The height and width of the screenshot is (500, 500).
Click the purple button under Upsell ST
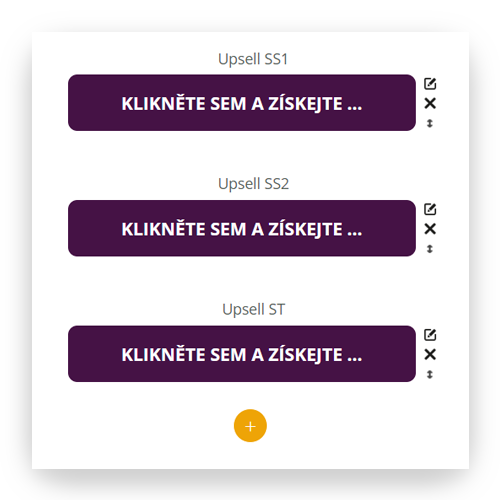coord(242,354)
